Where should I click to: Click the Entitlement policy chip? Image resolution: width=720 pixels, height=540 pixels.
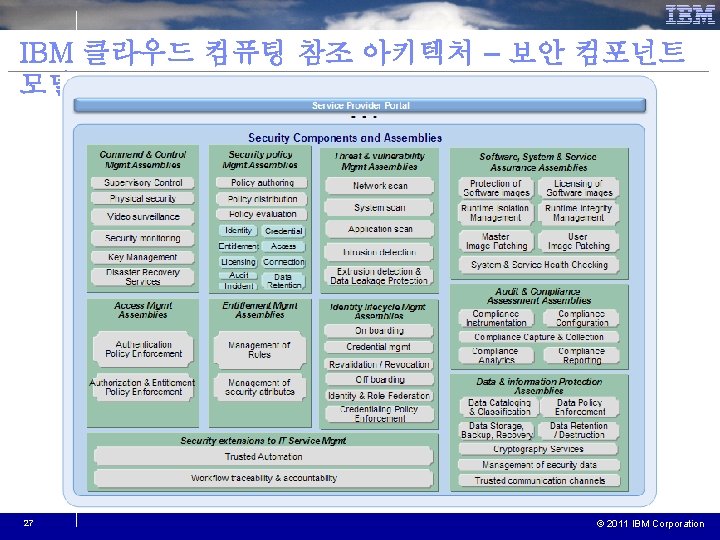(238, 246)
